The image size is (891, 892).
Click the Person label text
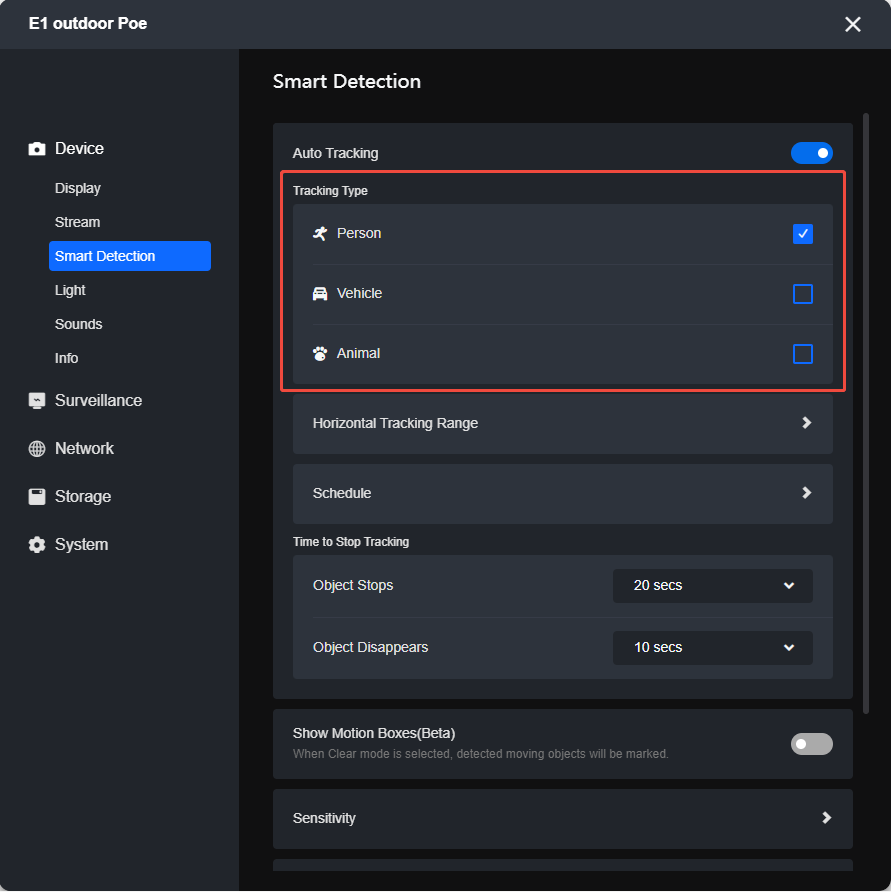[359, 233]
